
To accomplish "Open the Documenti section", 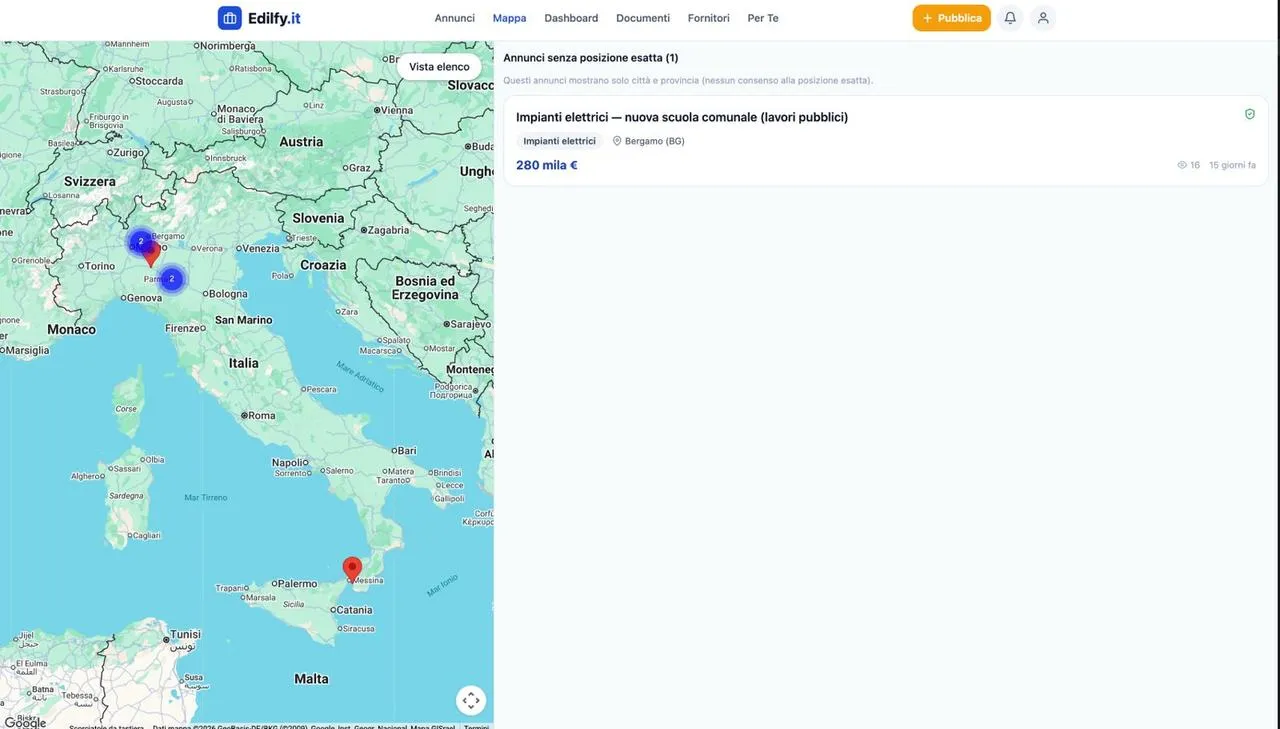I will coord(643,18).
